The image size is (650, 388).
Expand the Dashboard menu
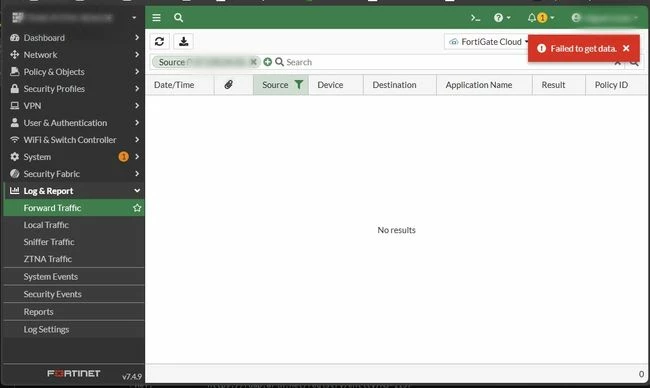click(74, 38)
